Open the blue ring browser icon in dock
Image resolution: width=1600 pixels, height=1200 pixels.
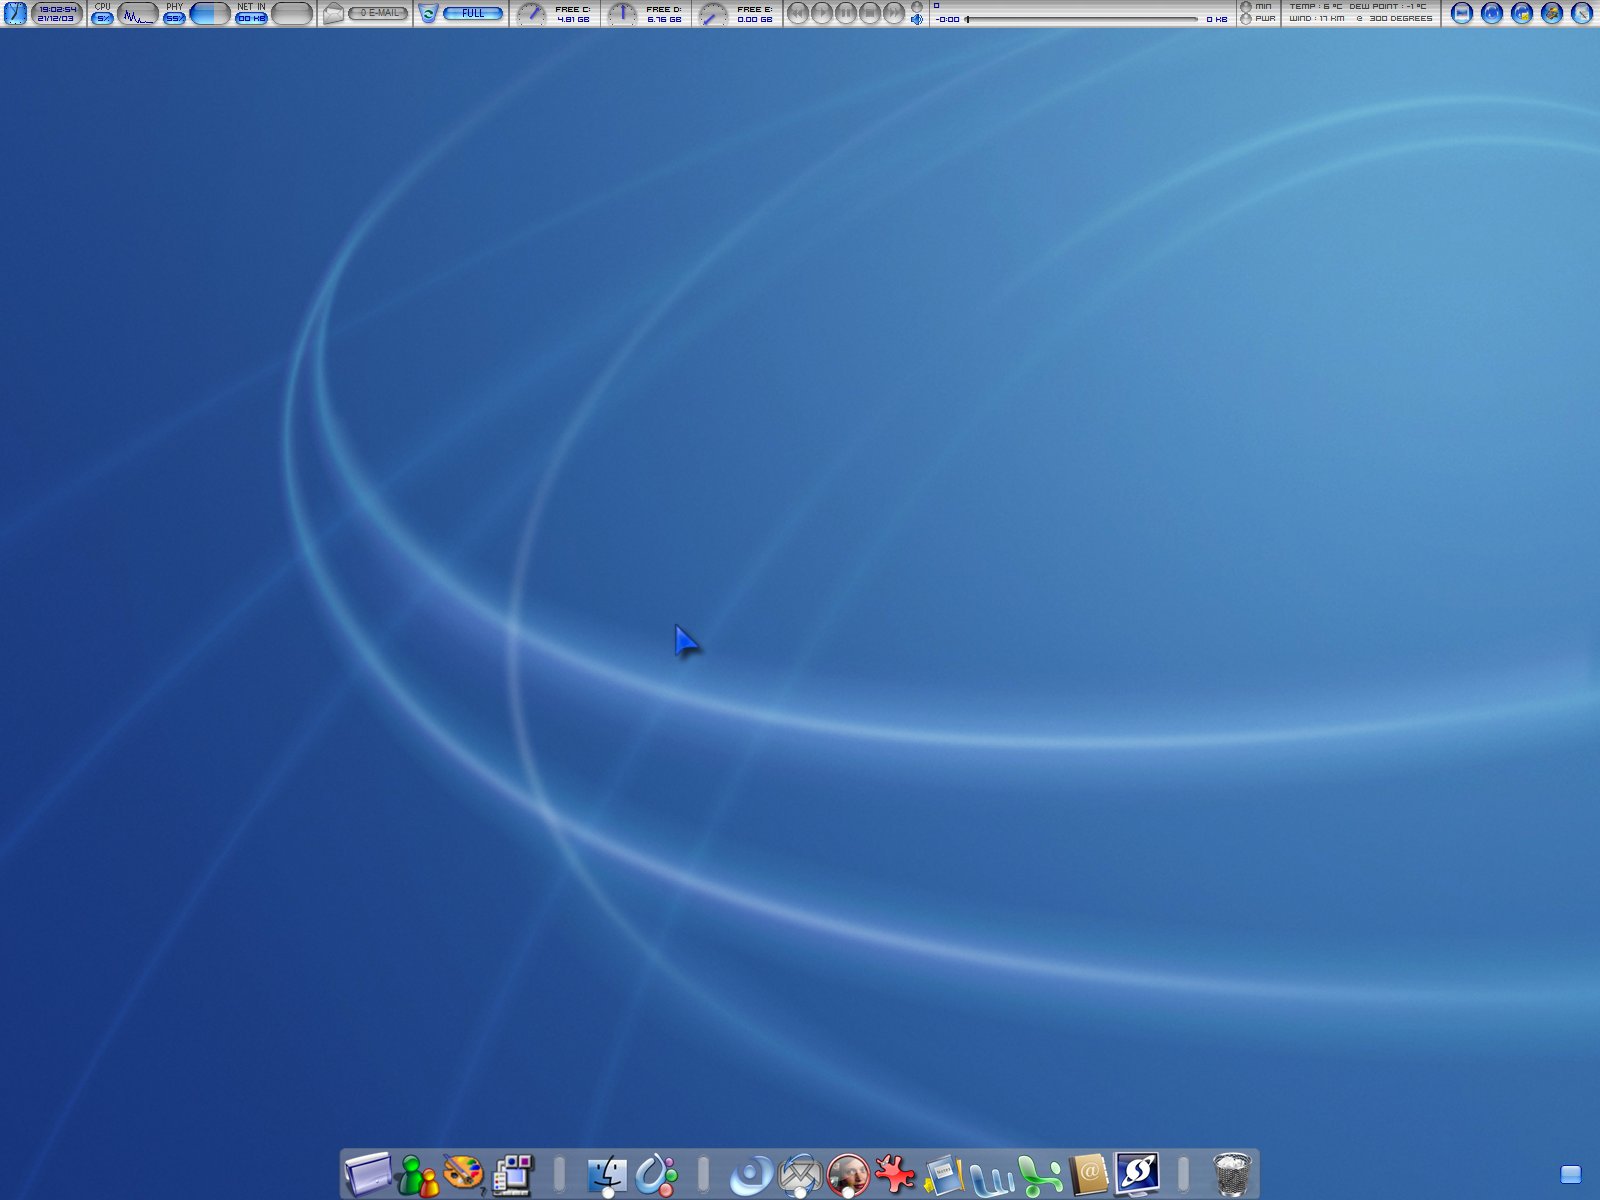[x=751, y=1175]
